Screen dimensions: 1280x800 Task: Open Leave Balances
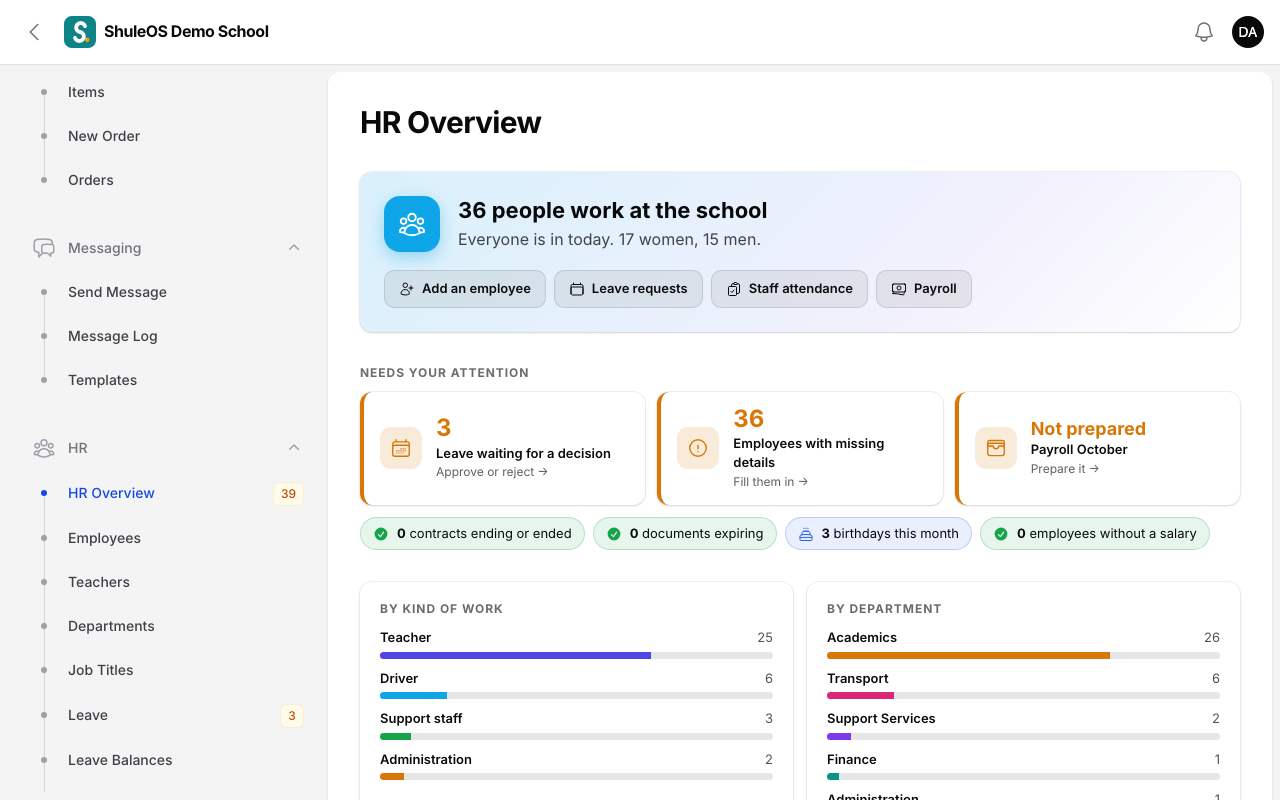120,760
